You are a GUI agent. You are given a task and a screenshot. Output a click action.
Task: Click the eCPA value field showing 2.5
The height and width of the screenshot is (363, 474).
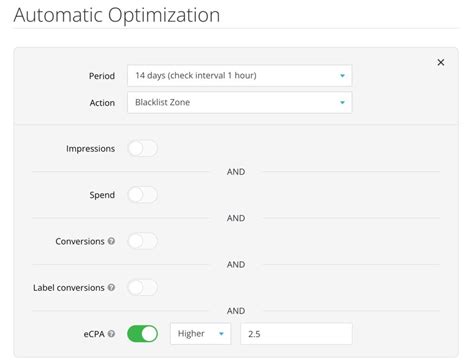[x=296, y=334]
